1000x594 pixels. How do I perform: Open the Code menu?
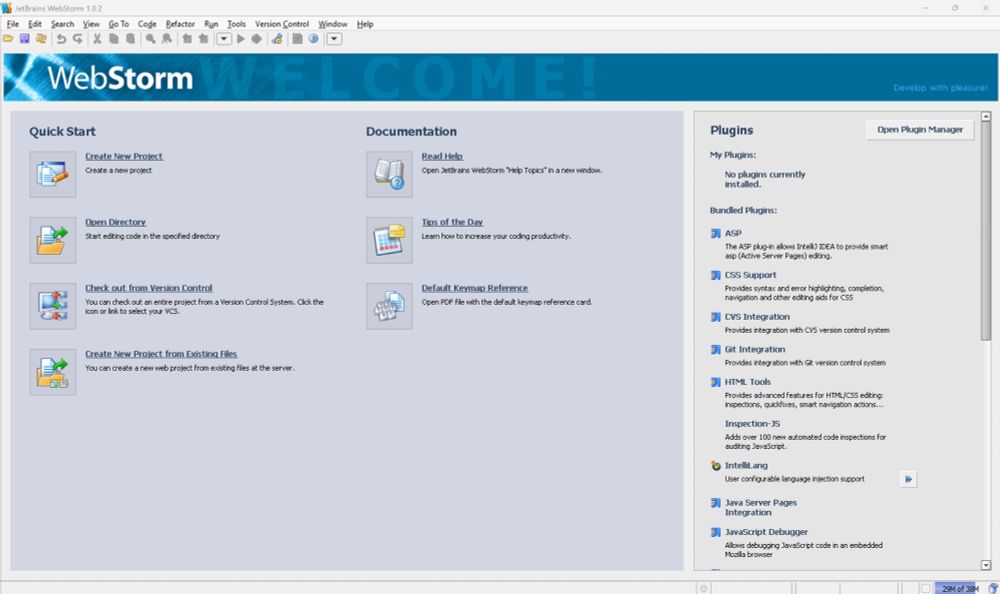click(147, 24)
